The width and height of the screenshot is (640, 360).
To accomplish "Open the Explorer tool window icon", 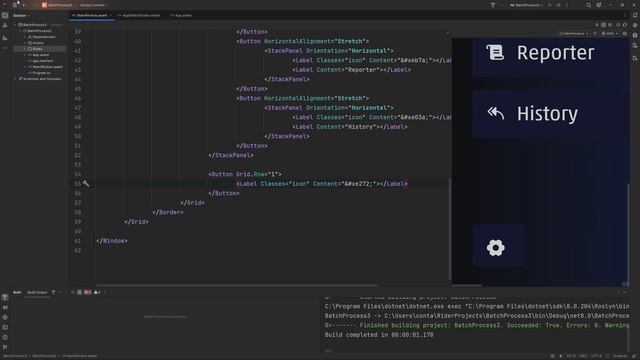I will coord(5,15).
